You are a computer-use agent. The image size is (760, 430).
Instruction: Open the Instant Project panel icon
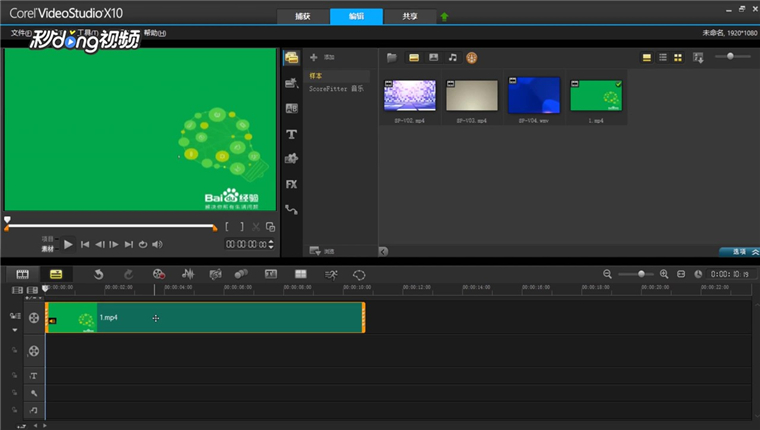291,83
